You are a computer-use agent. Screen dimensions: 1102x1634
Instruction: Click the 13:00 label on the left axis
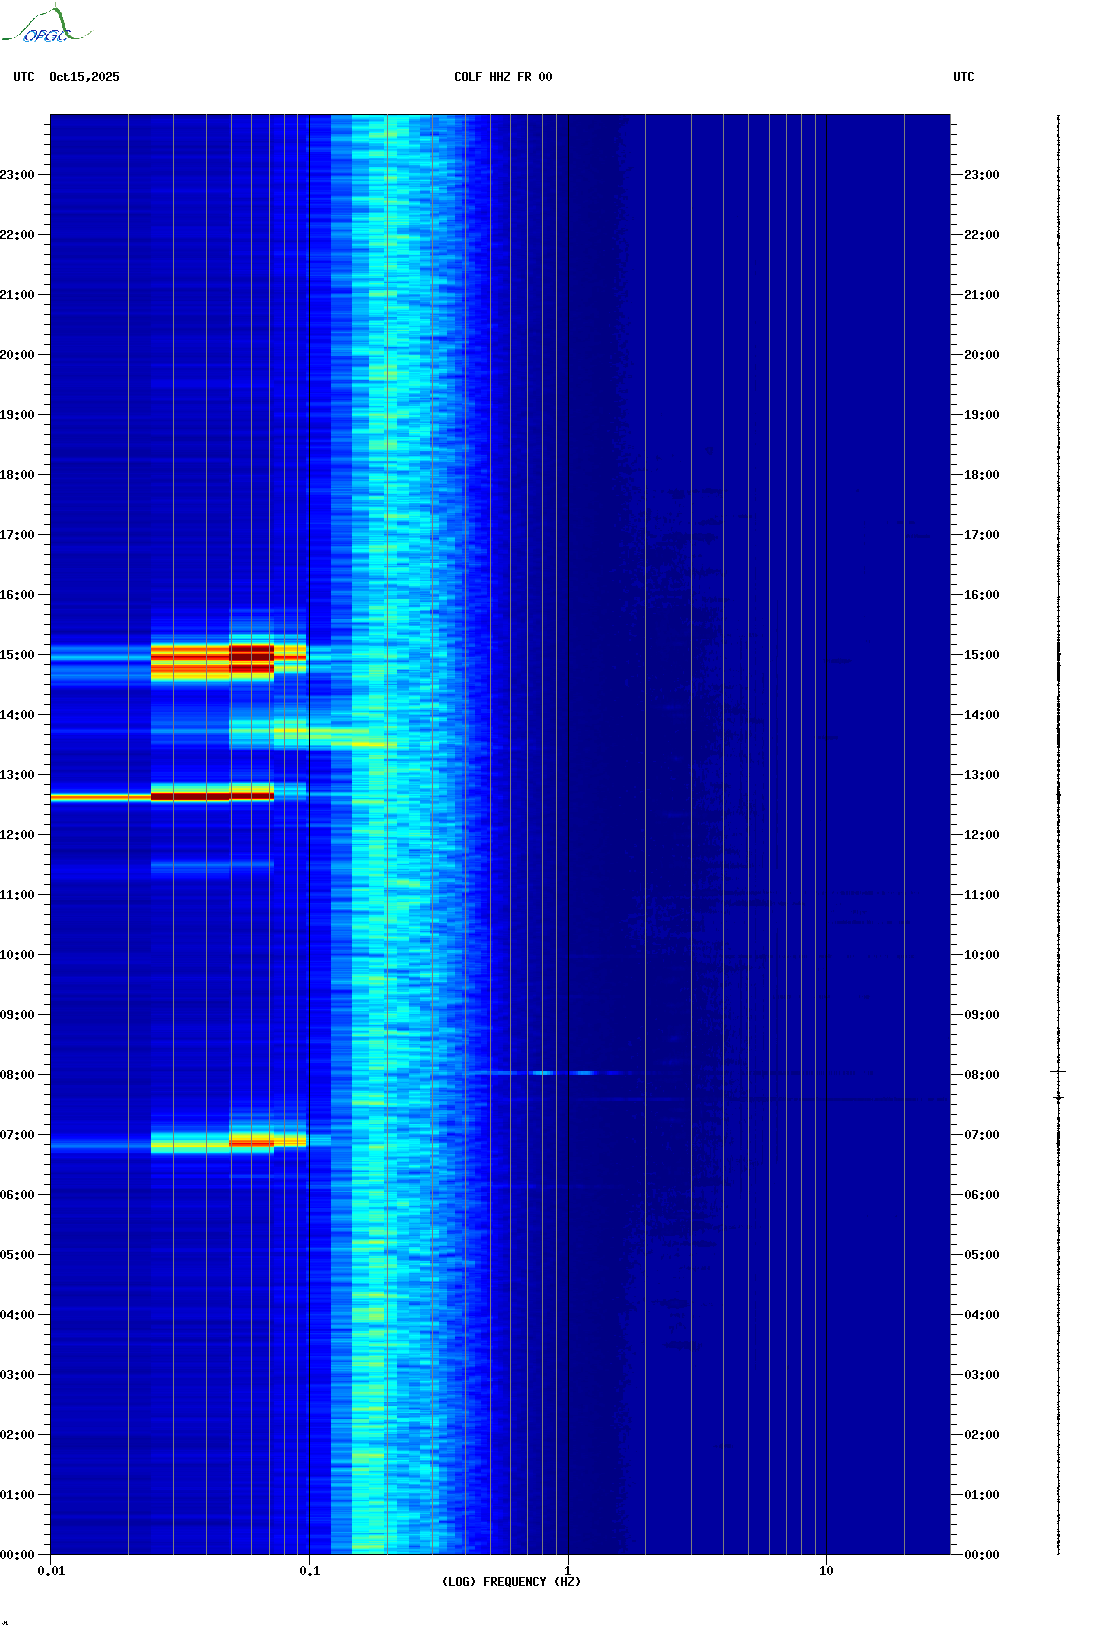point(17,775)
